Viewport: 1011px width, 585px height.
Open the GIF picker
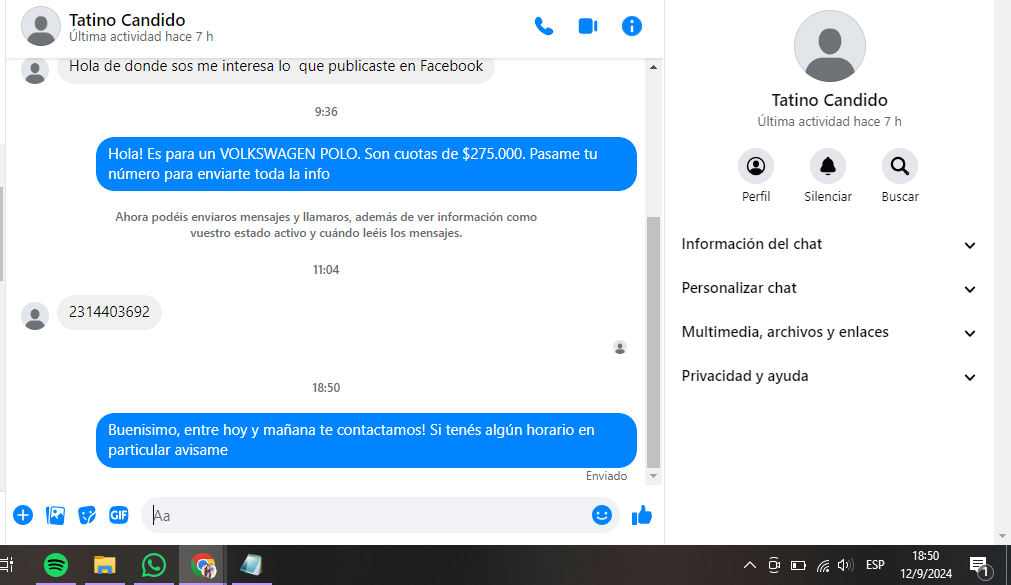coord(119,515)
